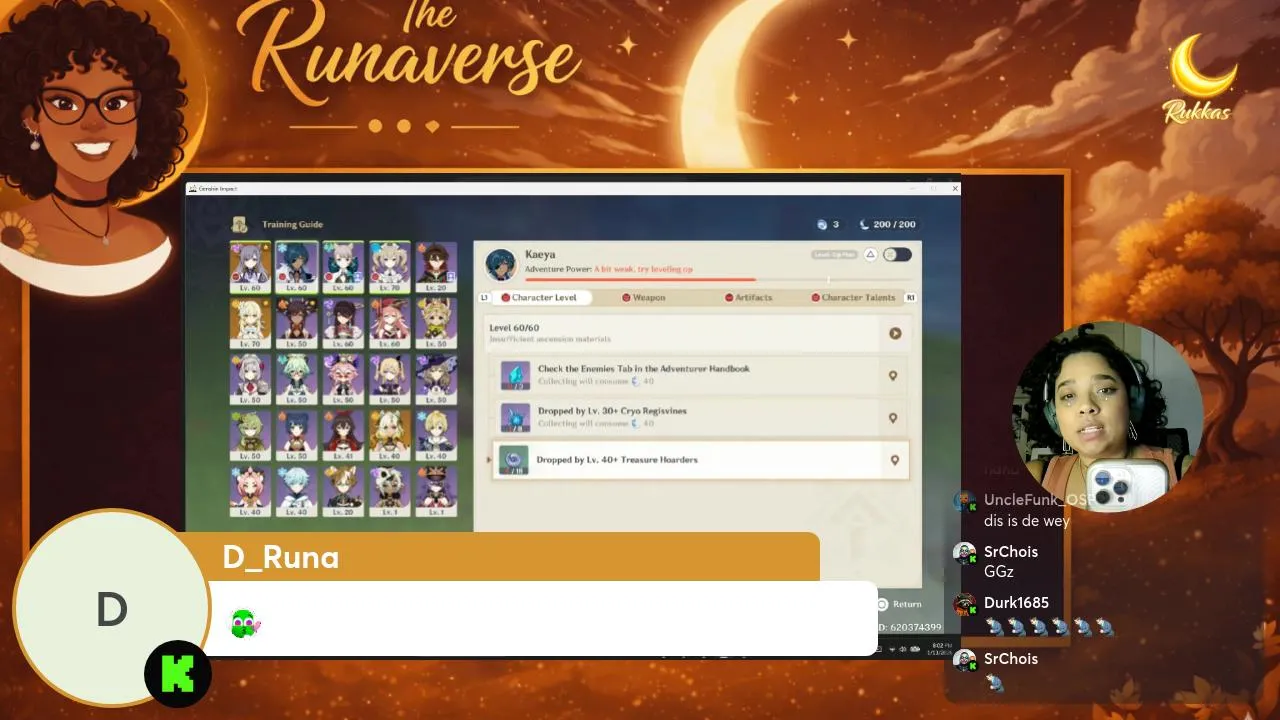The image size is (1280, 720).
Task: Select Barbara's Lv. 70 portrait
Action: tap(390, 268)
